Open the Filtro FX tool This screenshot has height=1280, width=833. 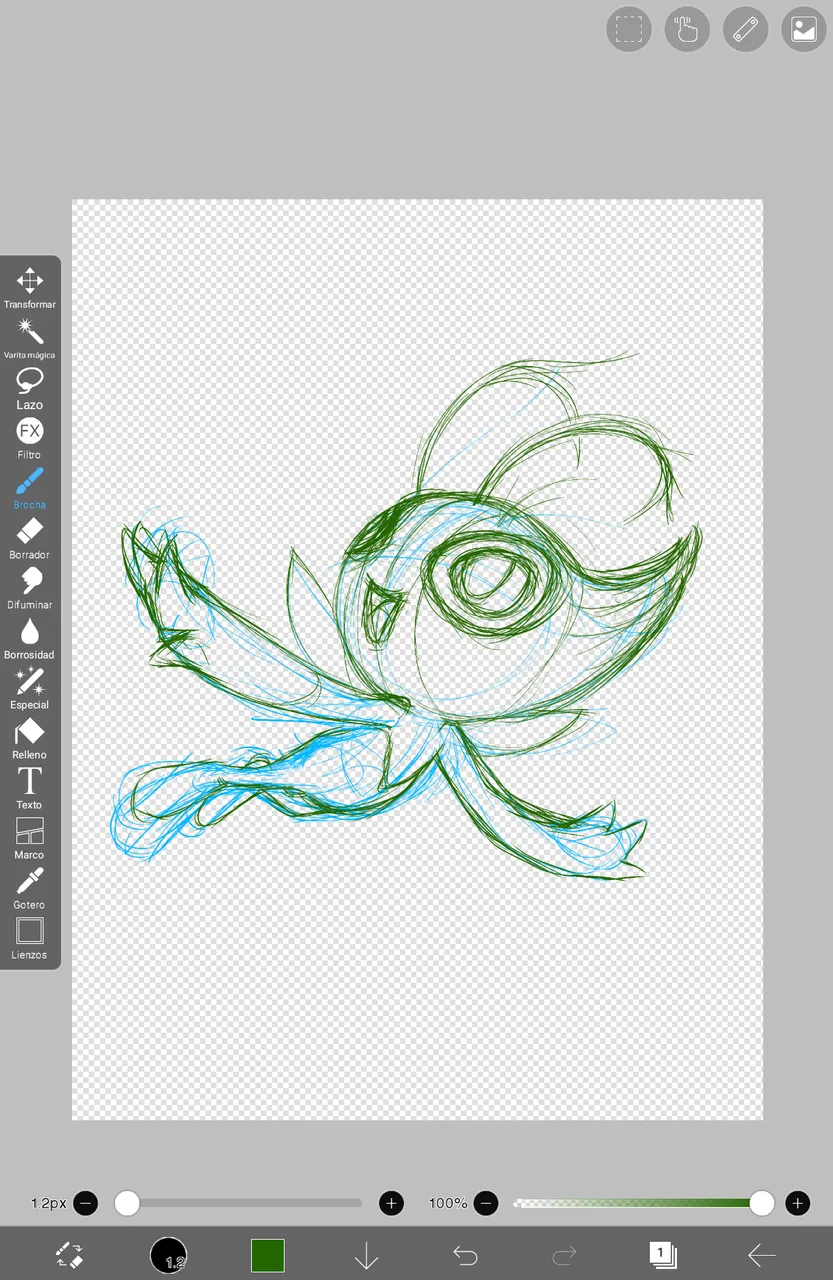click(30, 438)
